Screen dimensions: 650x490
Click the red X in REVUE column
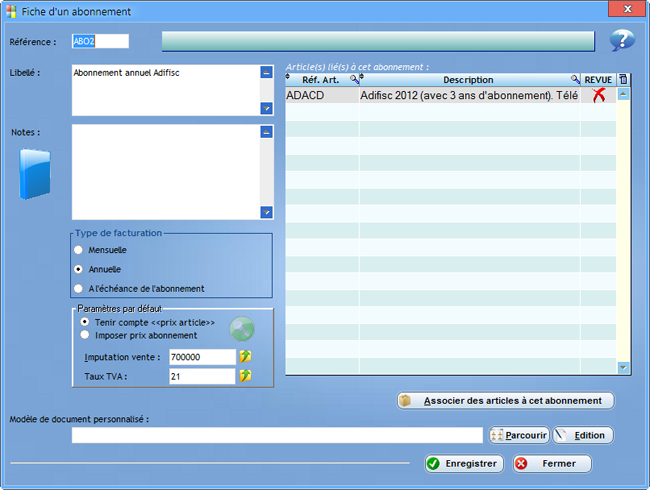tap(598, 95)
